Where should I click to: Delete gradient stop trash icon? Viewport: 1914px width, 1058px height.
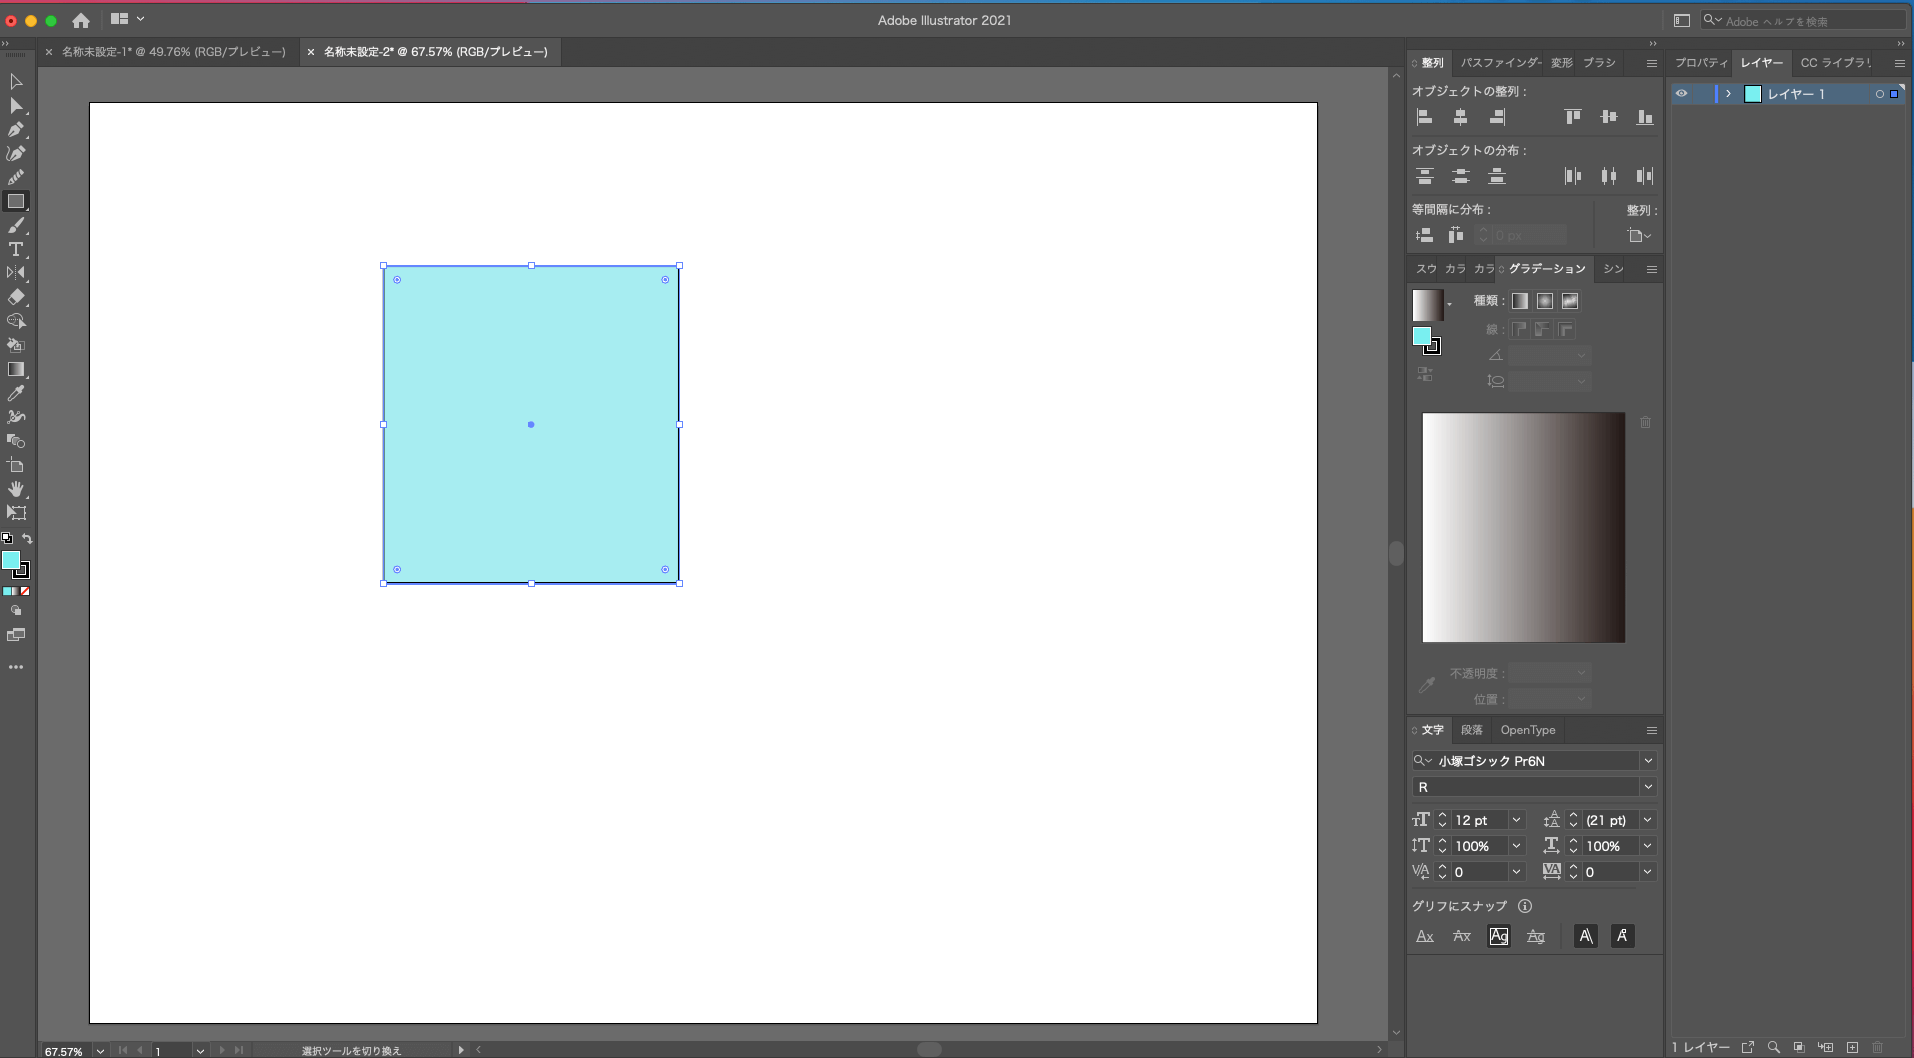pos(1645,423)
